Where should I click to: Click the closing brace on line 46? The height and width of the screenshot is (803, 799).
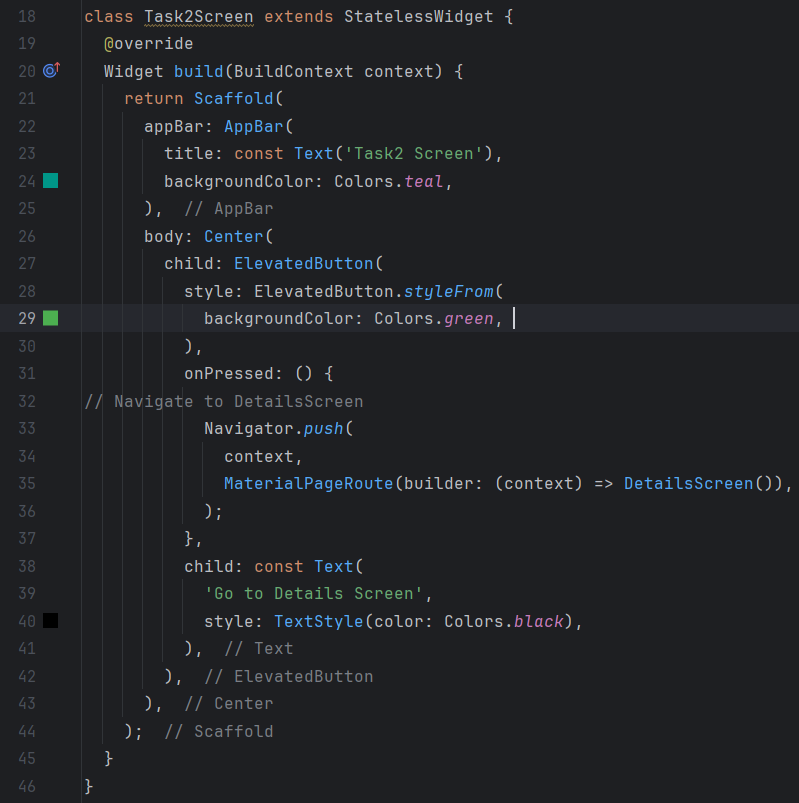[x=89, y=786]
